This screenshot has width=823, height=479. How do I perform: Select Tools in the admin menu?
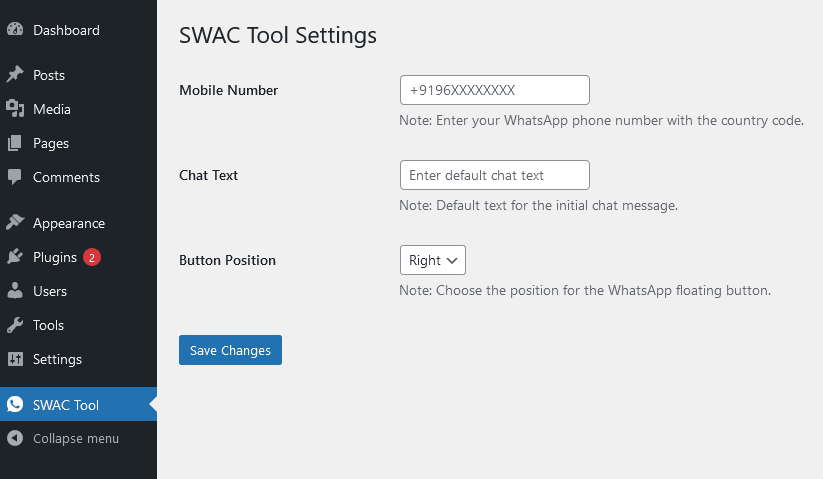click(78, 325)
